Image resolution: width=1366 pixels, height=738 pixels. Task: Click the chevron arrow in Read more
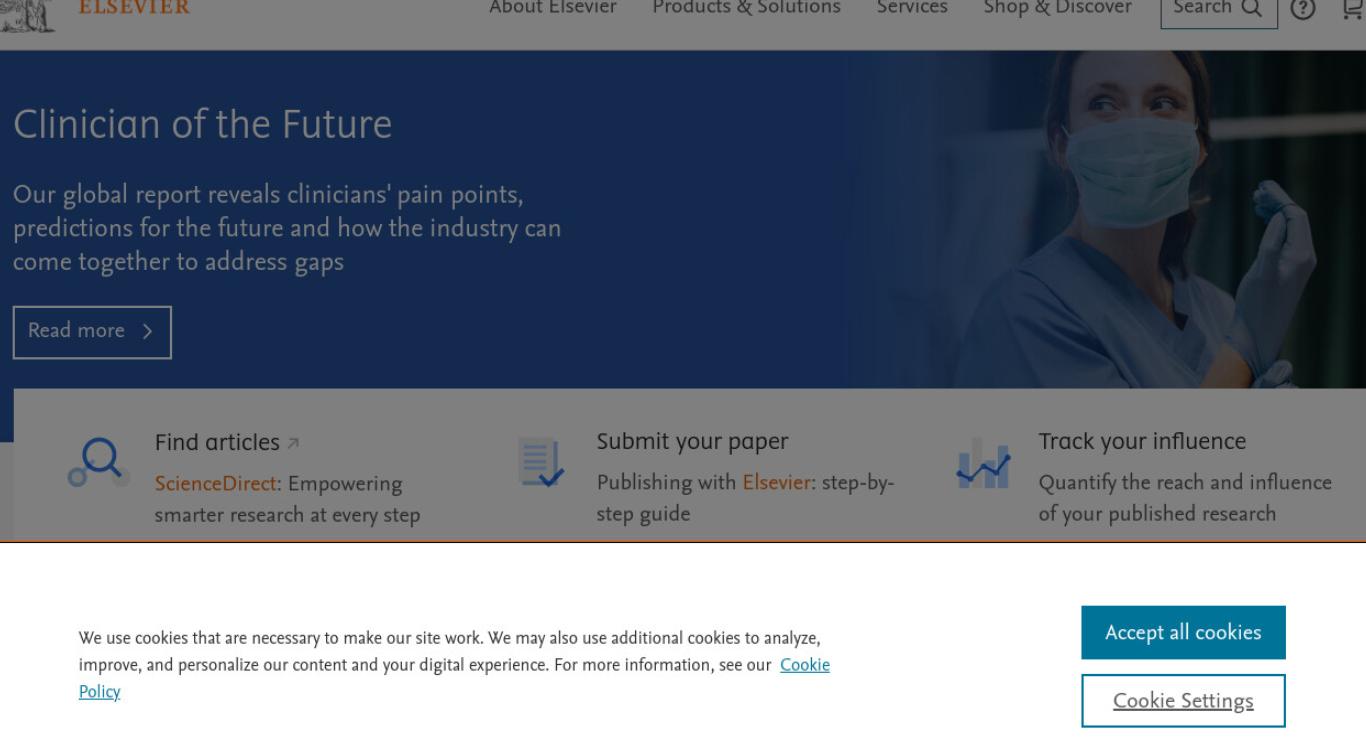[147, 332]
